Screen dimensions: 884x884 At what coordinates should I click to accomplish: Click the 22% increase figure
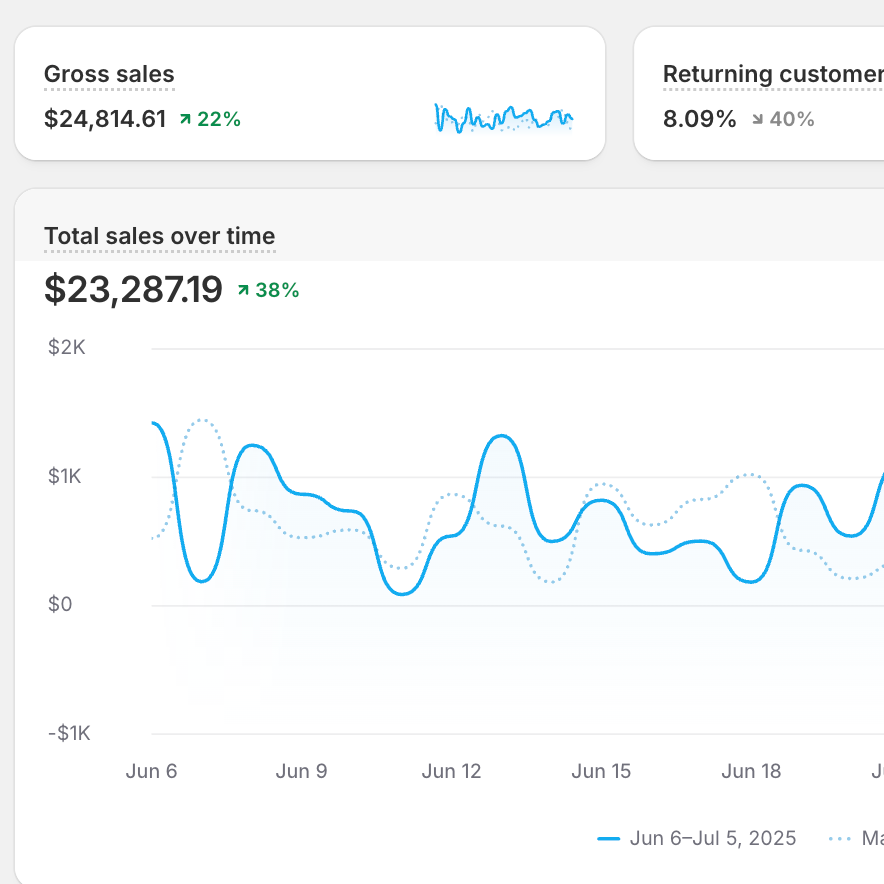click(219, 119)
